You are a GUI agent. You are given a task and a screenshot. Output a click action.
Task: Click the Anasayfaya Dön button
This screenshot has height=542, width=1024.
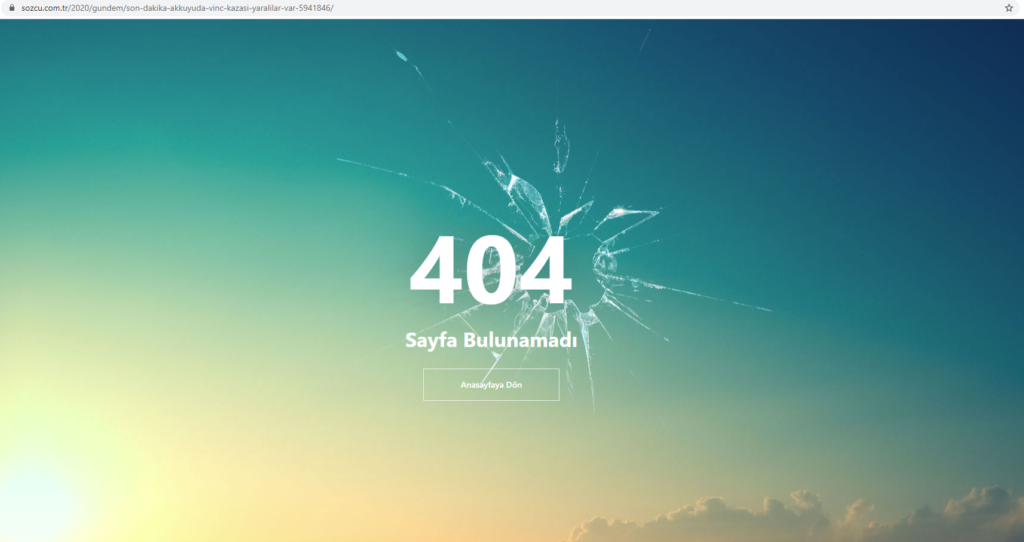[x=491, y=385]
